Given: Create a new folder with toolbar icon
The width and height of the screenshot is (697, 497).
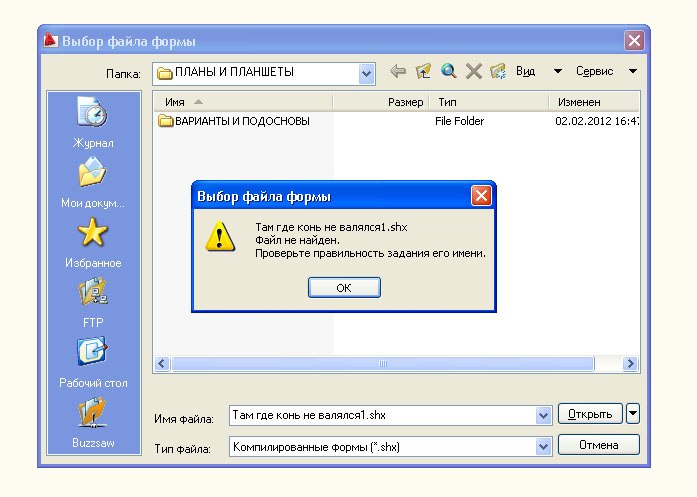Looking at the screenshot, I should (498, 72).
